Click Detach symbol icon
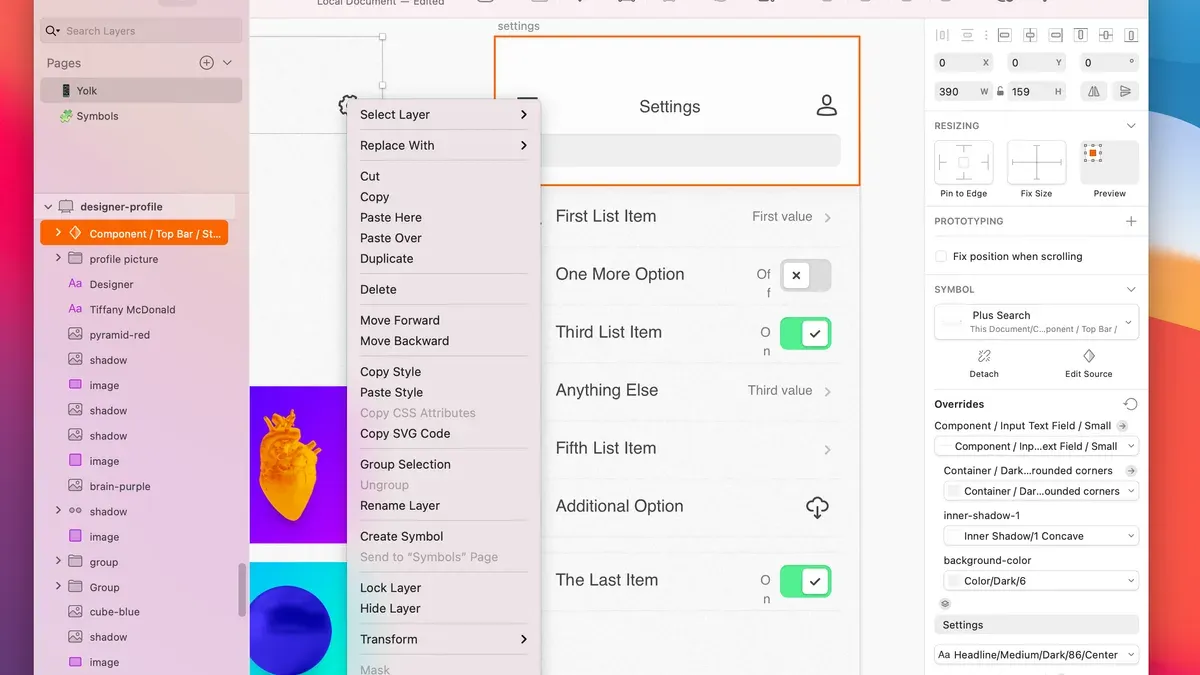 [x=984, y=356]
